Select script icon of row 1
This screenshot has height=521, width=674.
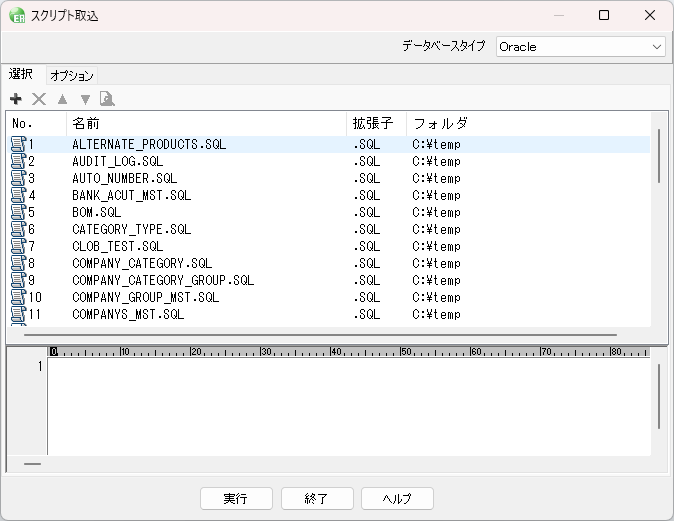[x=18, y=144]
